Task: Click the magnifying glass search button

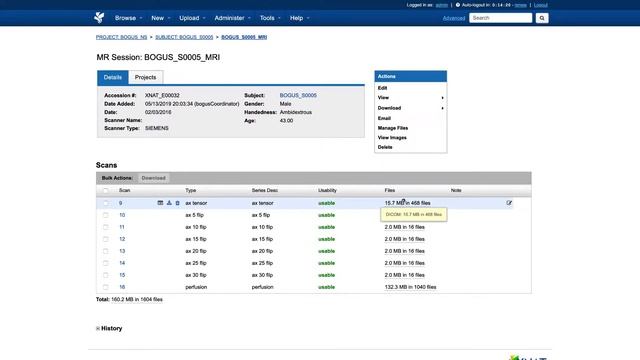Action: [542, 18]
